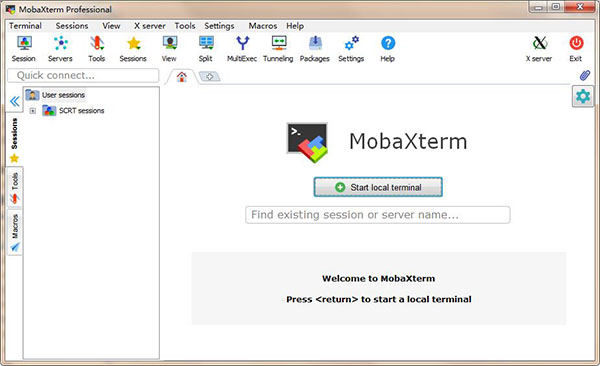Open the Settings gears toolbar icon
600x366 pixels.
[351, 49]
